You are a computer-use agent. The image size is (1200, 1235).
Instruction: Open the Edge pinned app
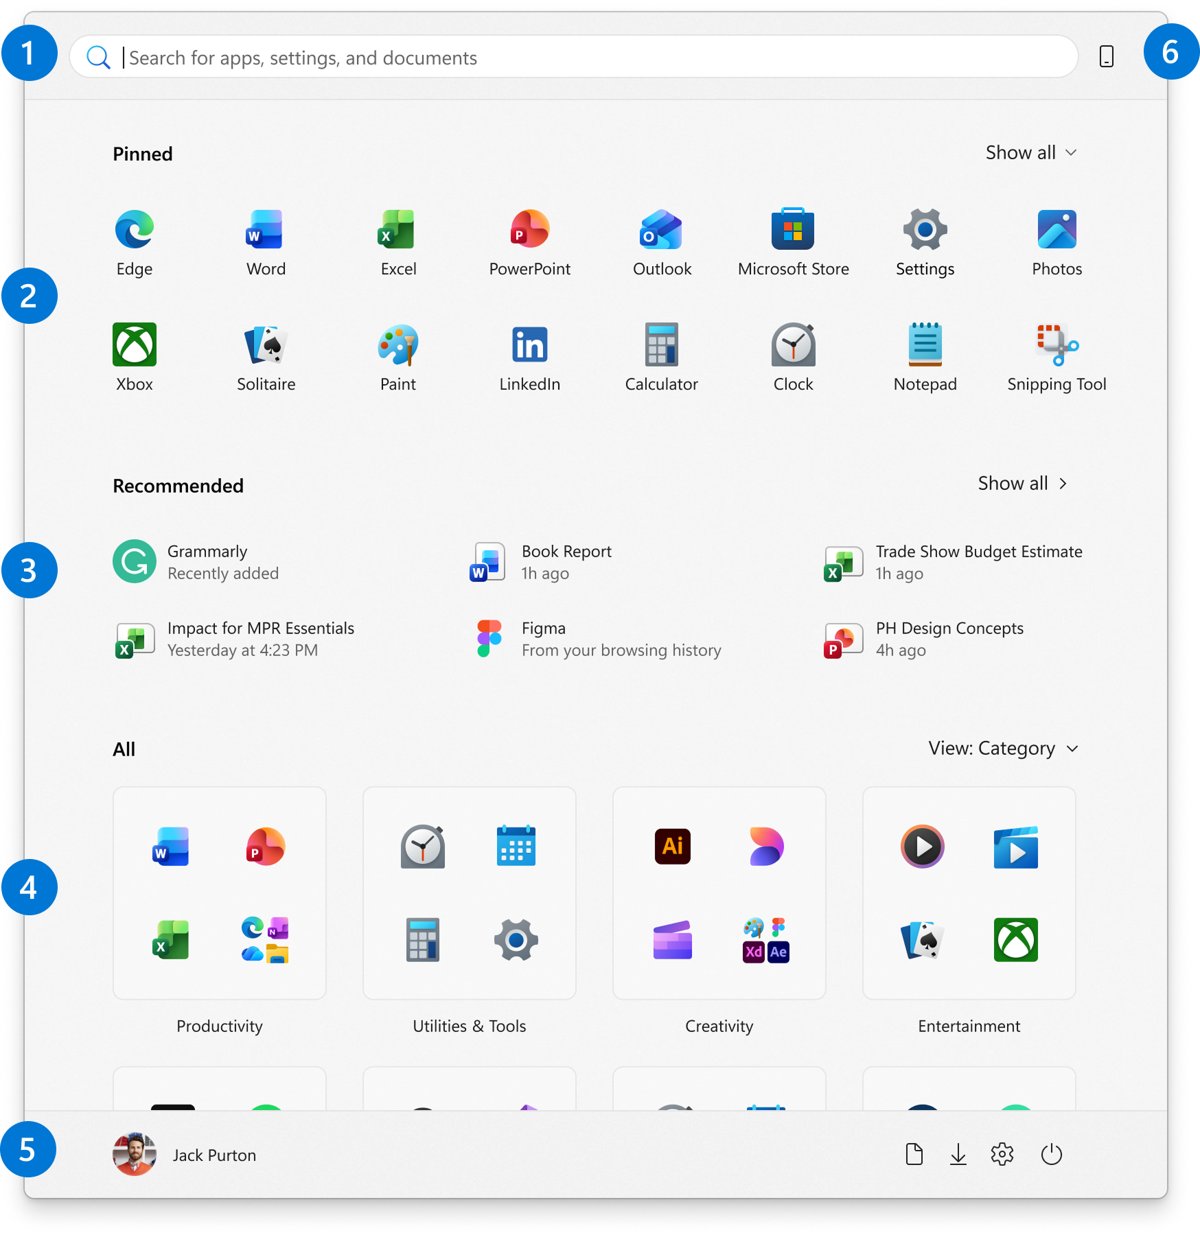coord(134,243)
